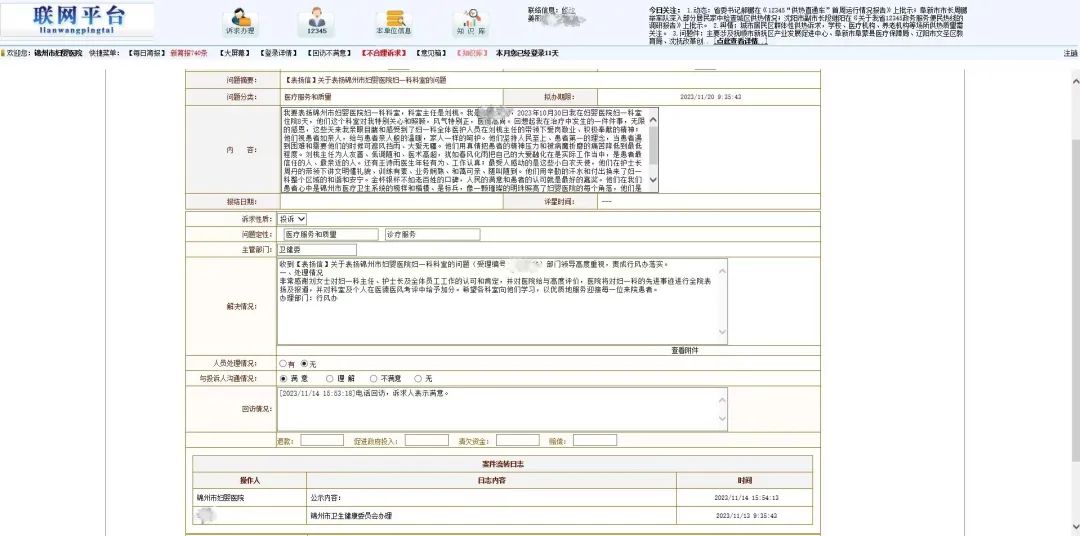Choose 不满意 communication option
Screen dimensions: 1080x536
click(x=373, y=379)
